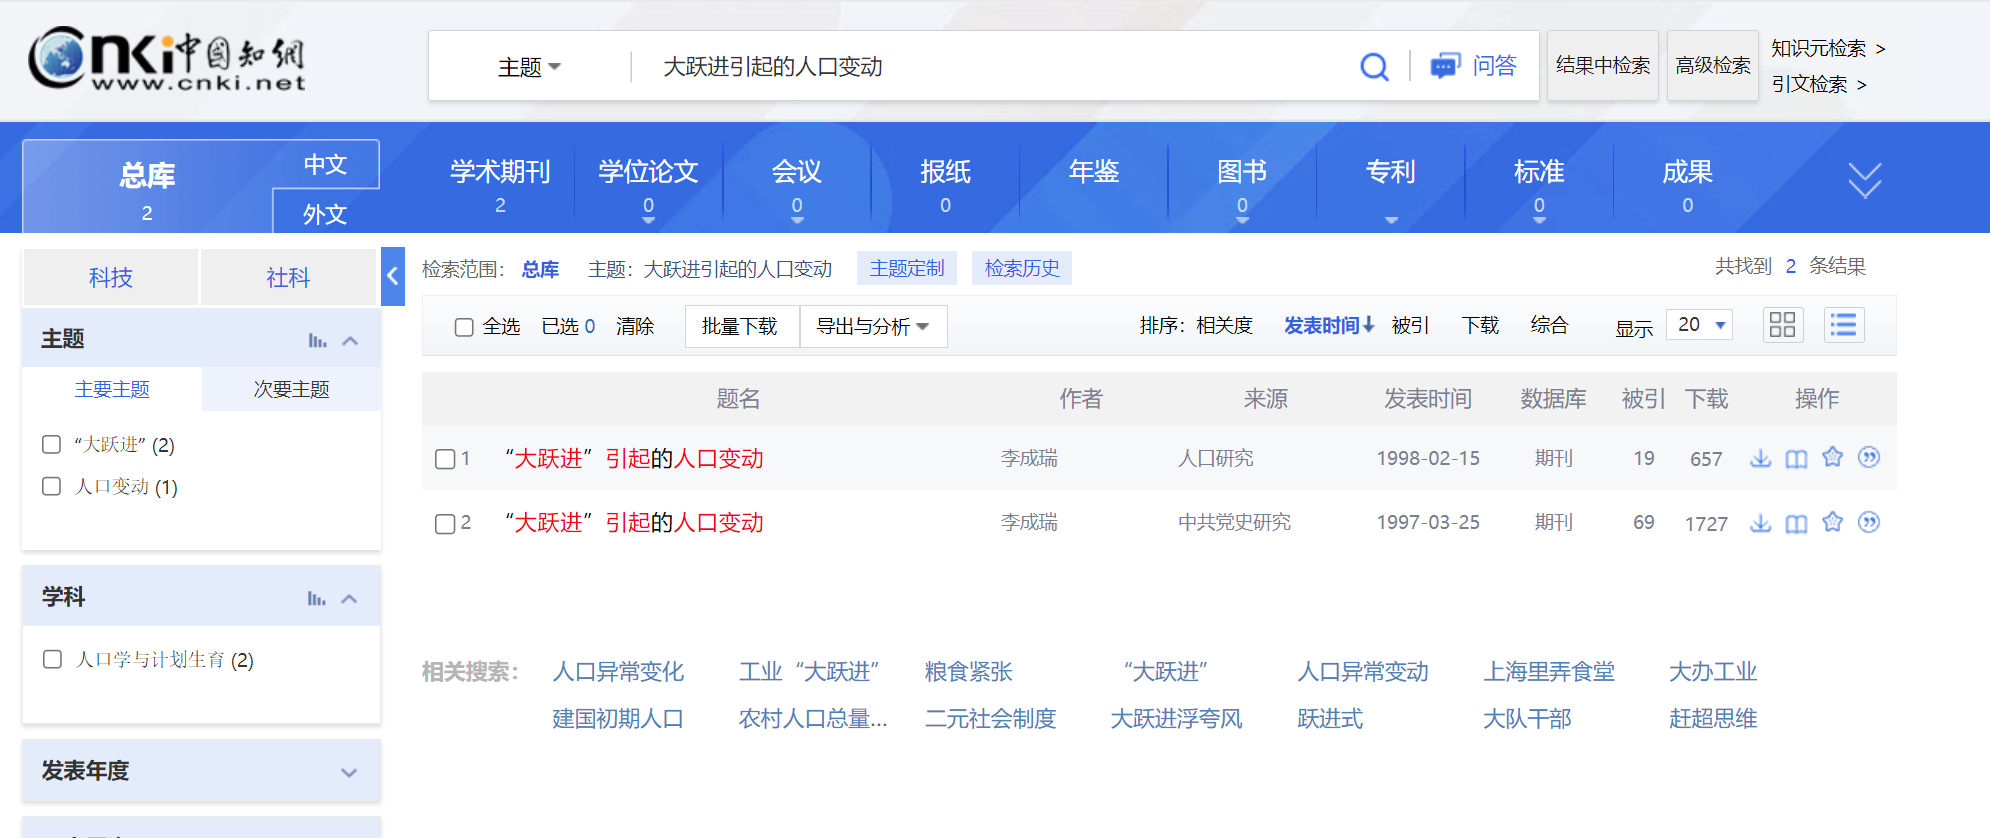Viewport: 1990px width, 838px height.
Task: Select the 科技 category tab
Action: [110, 277]
